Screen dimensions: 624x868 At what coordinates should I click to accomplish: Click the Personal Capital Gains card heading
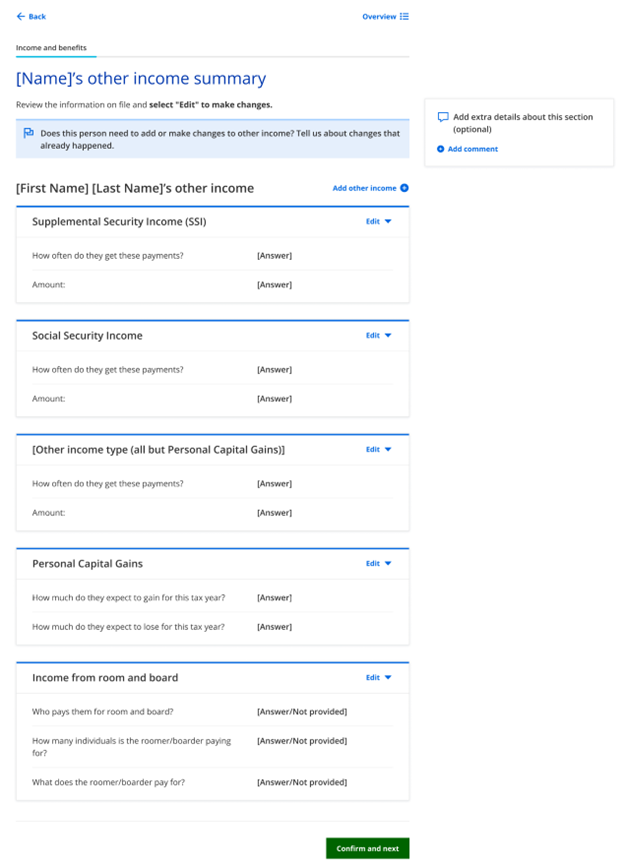click(x=87, y=564)
